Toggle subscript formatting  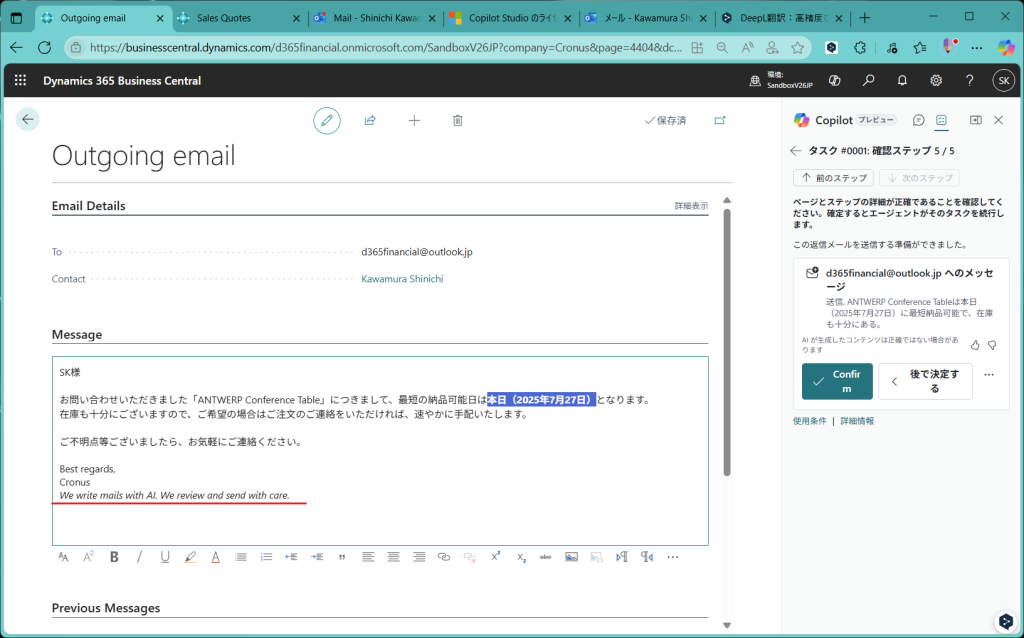521,557
